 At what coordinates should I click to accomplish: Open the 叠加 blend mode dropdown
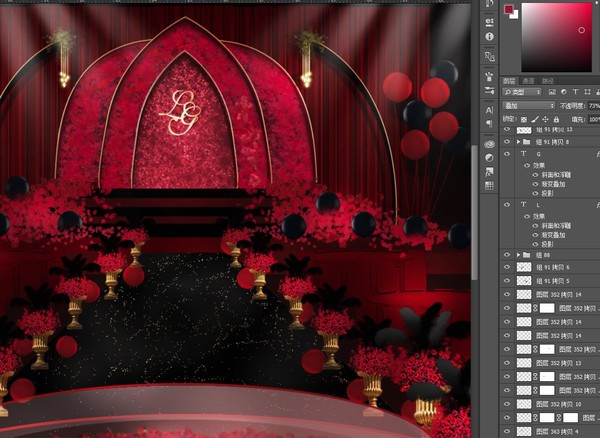[x=528, y=105]
